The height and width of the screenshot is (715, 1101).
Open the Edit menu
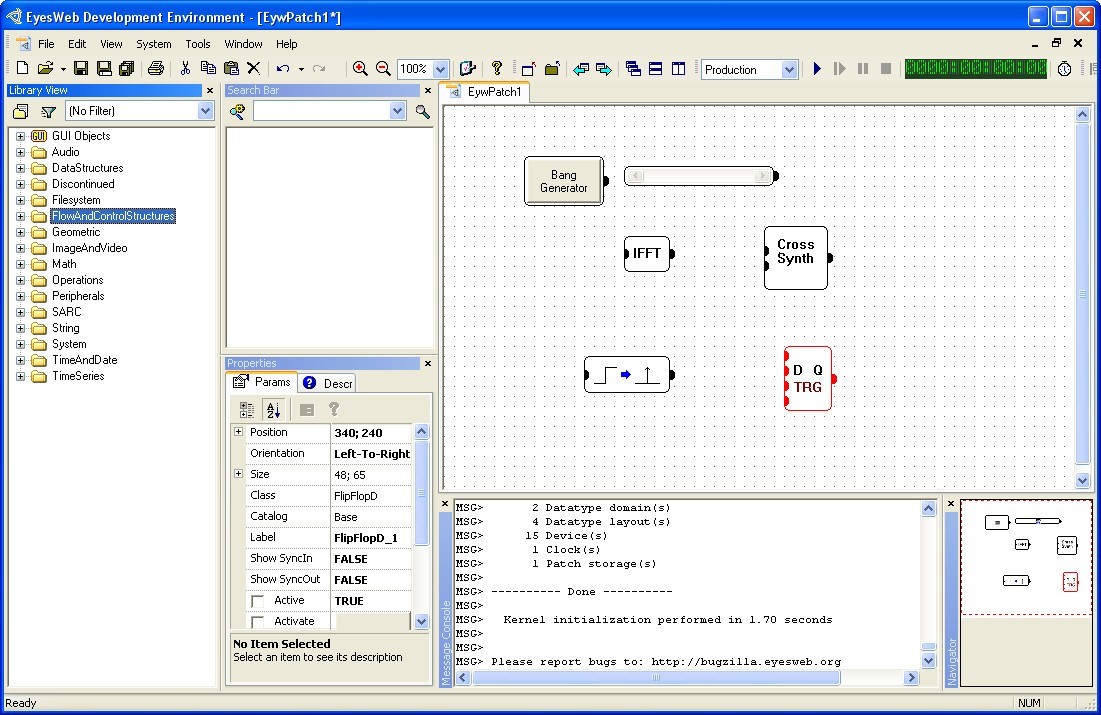77,44
